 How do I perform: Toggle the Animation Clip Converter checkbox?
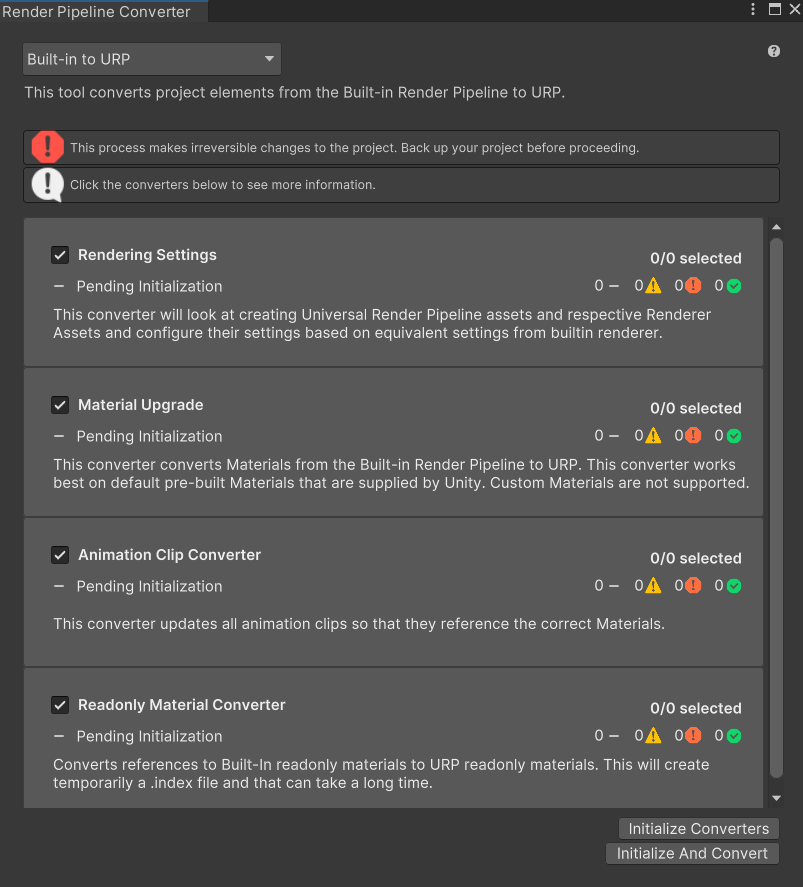point(60,555)
